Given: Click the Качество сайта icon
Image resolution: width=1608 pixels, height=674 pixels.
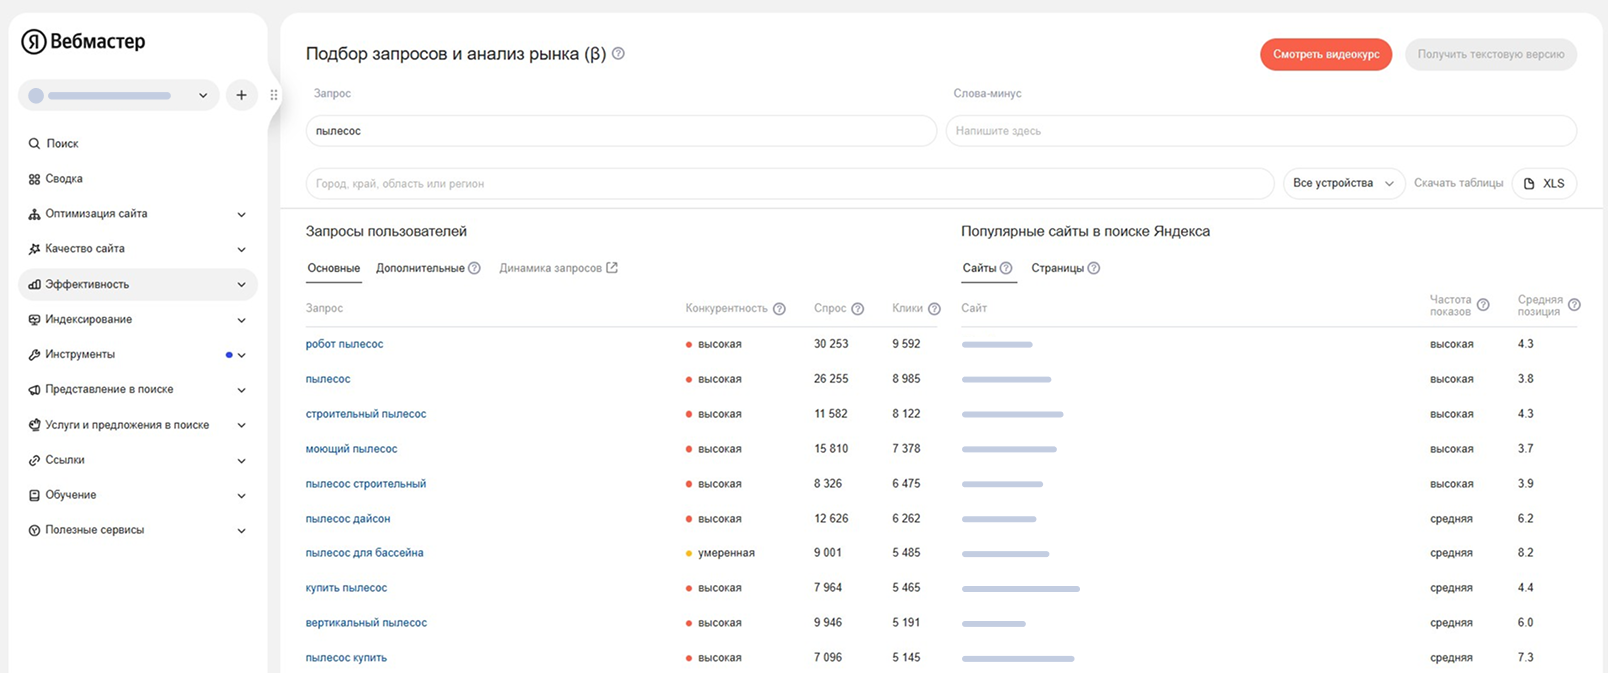Looking at the screenshot, I should tap(34, 249).
